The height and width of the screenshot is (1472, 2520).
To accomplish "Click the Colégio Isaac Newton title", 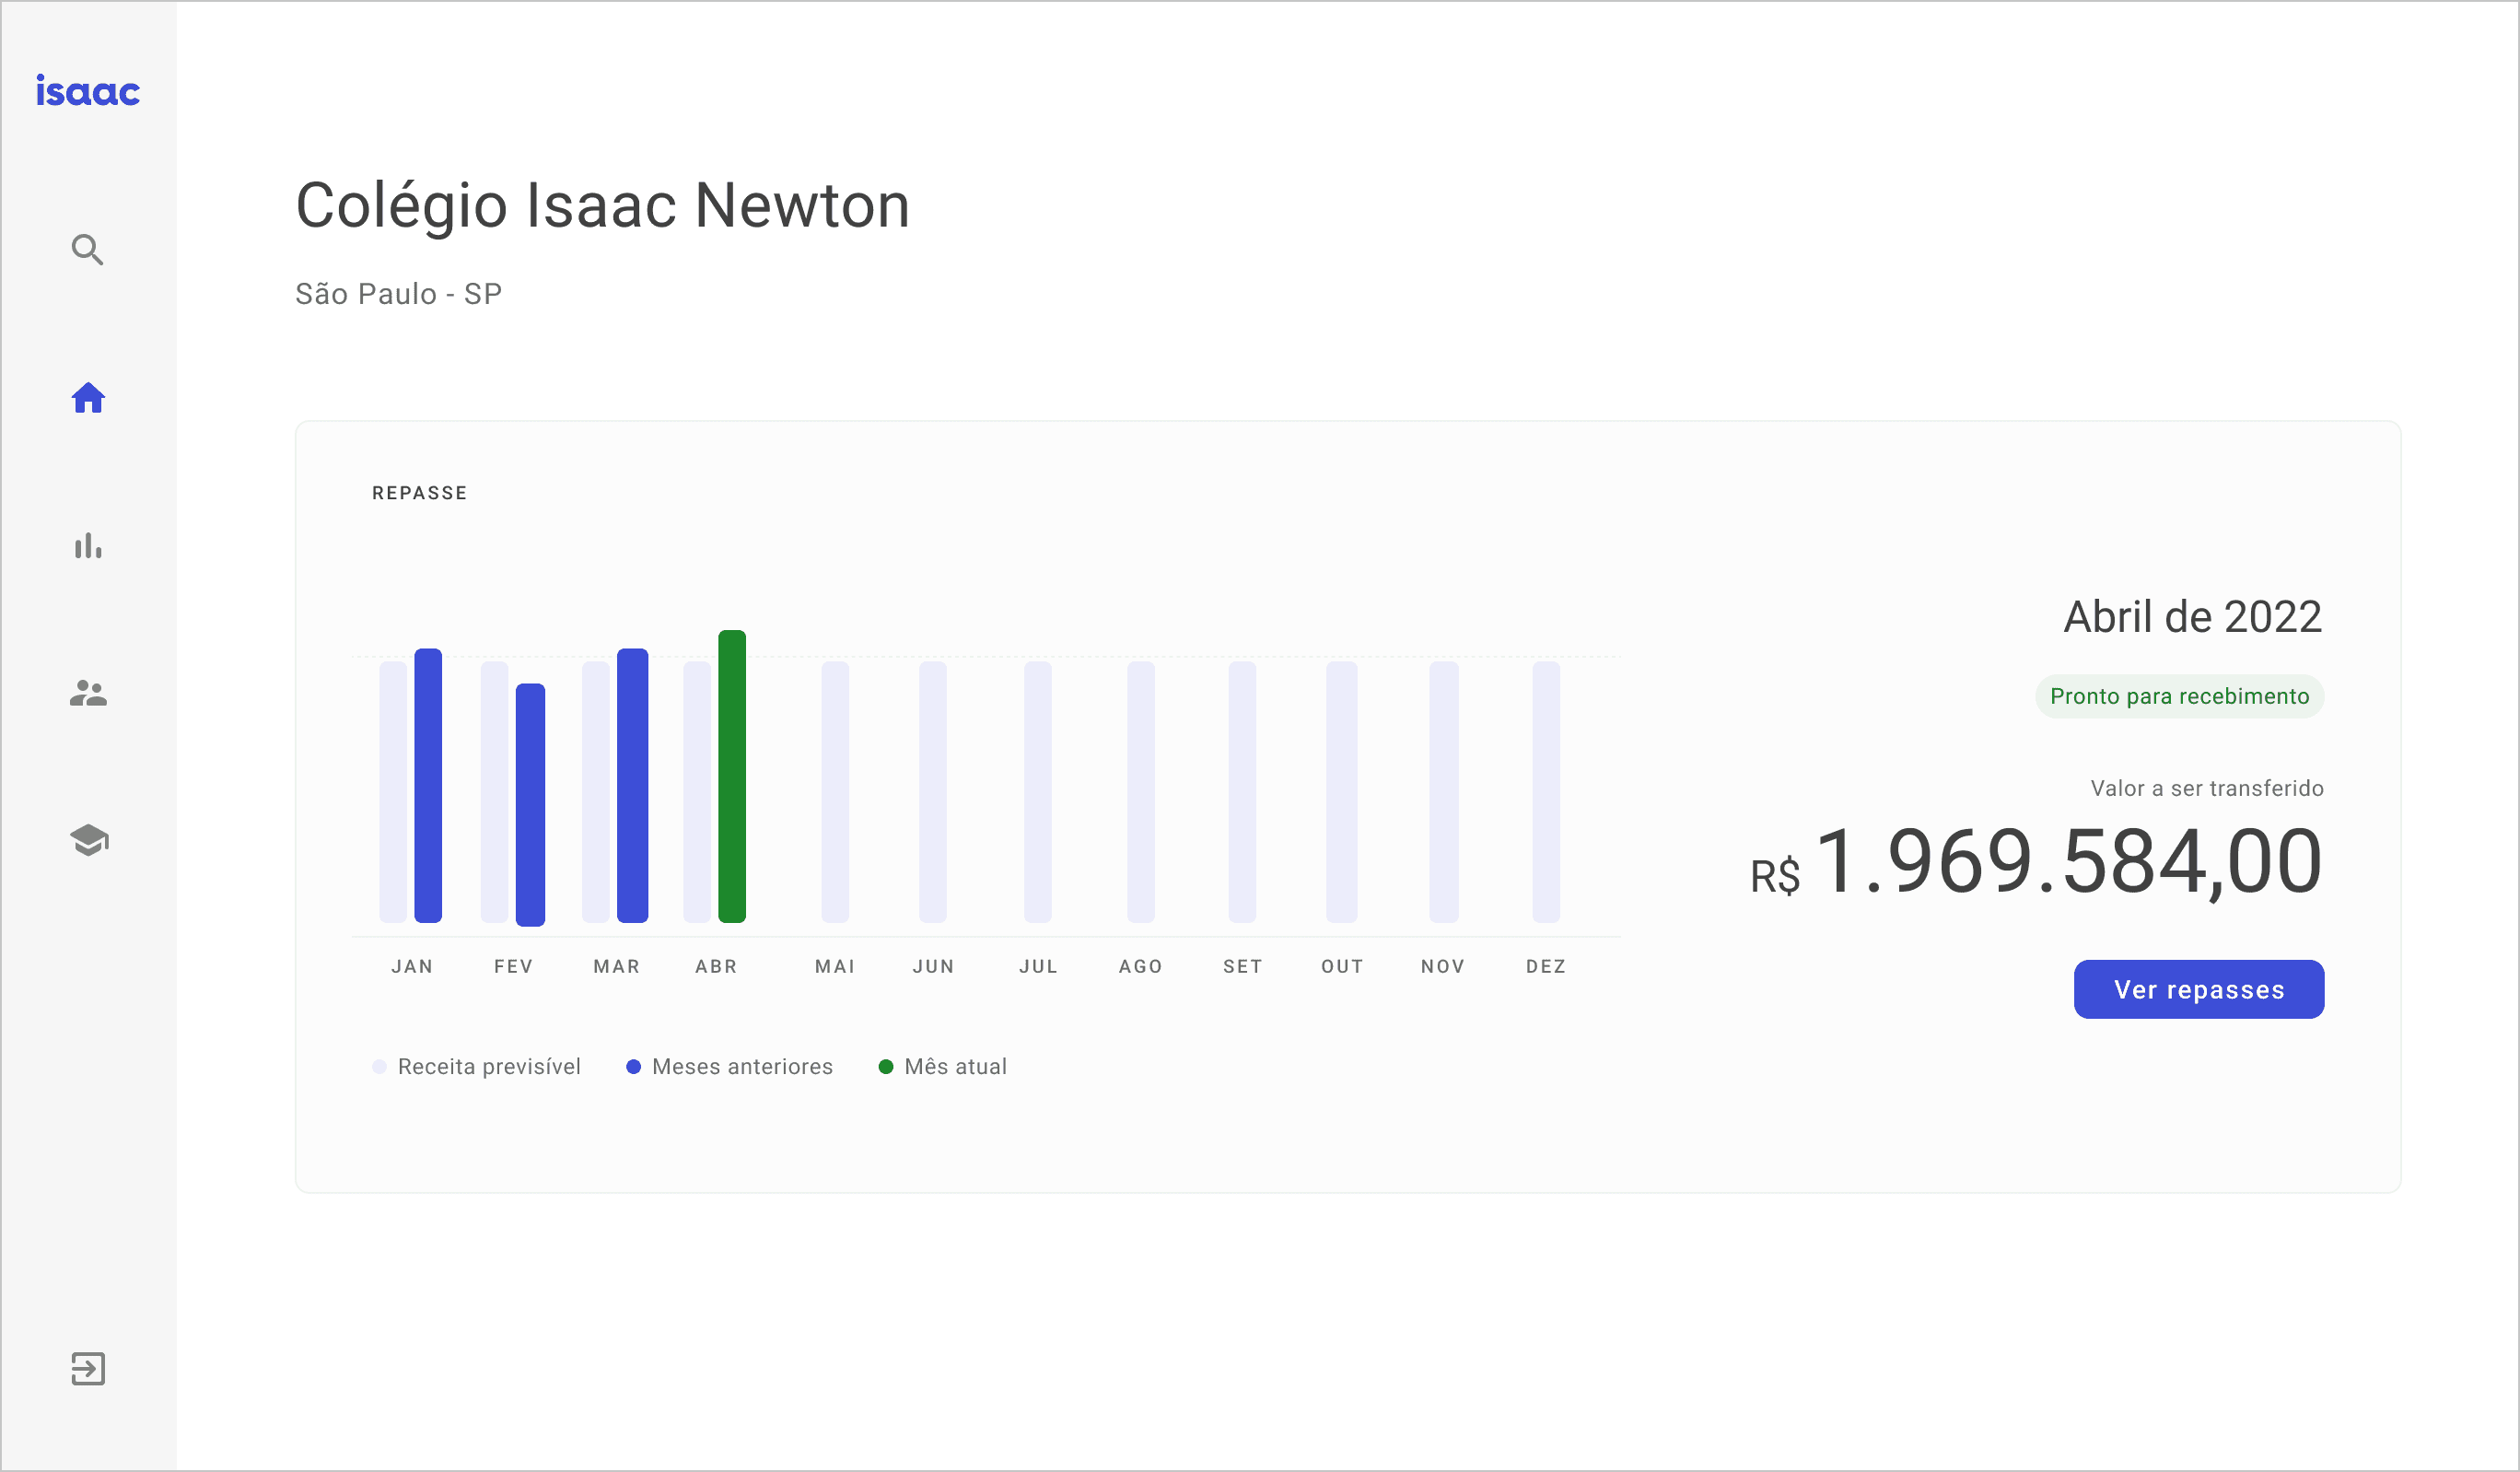I will pyautogui.click(x=603, y=207).
